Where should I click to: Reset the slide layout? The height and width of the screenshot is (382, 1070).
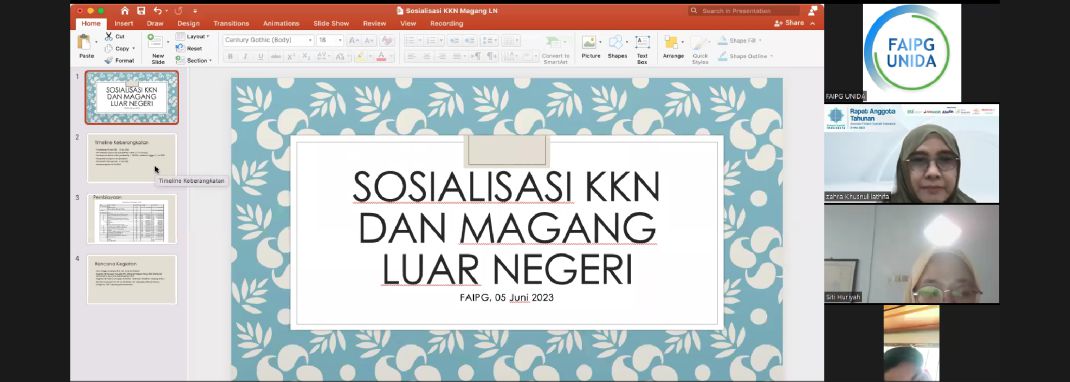pos(189,48)
